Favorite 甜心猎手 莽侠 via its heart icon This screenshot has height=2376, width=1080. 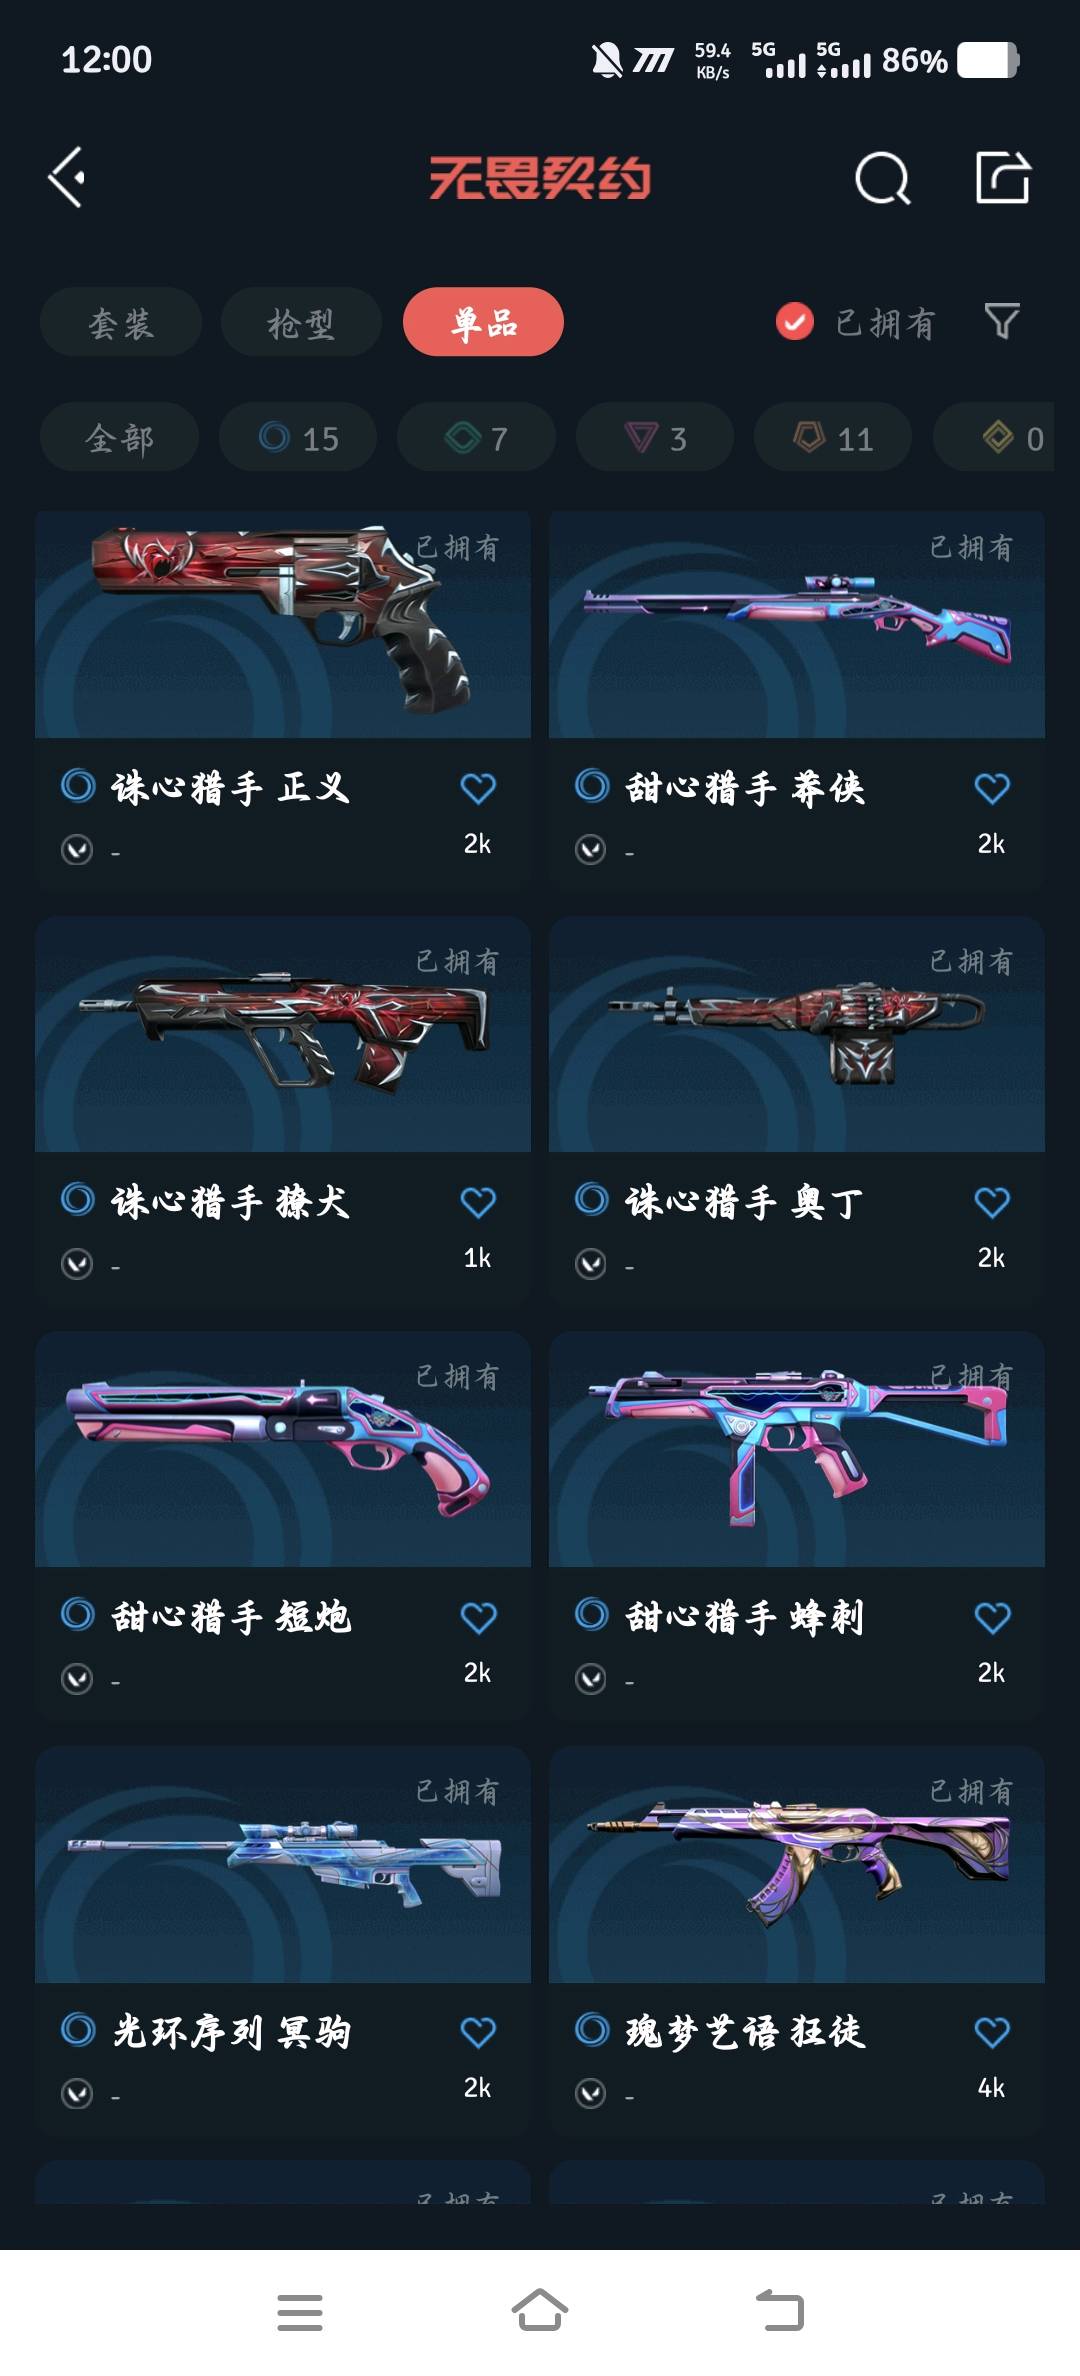tap(992, 788)
